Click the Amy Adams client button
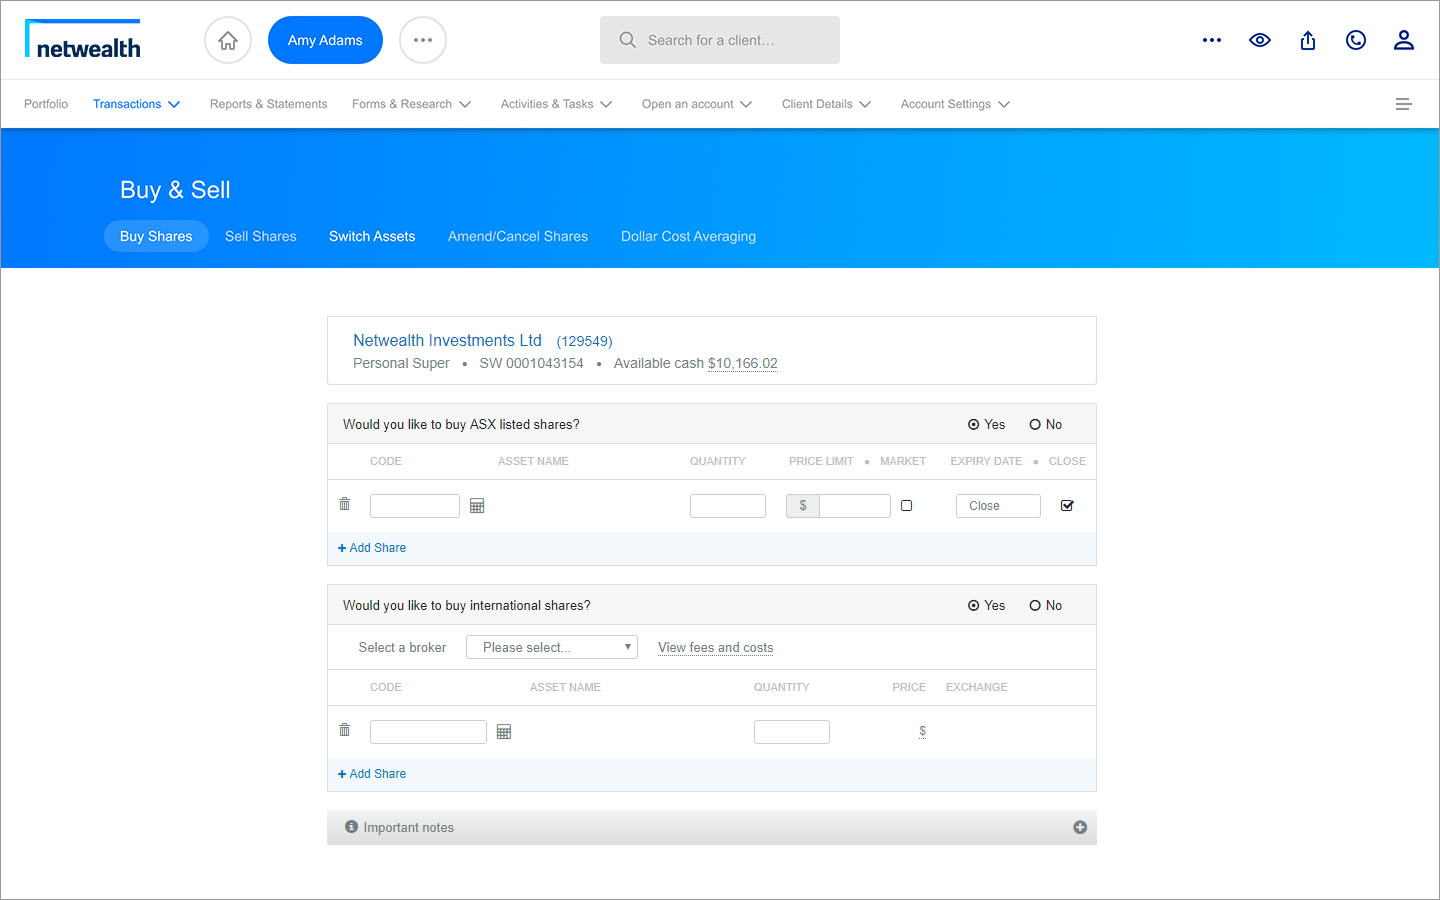The width and height of the screenshot is (1440, 900). coord(325,40)
